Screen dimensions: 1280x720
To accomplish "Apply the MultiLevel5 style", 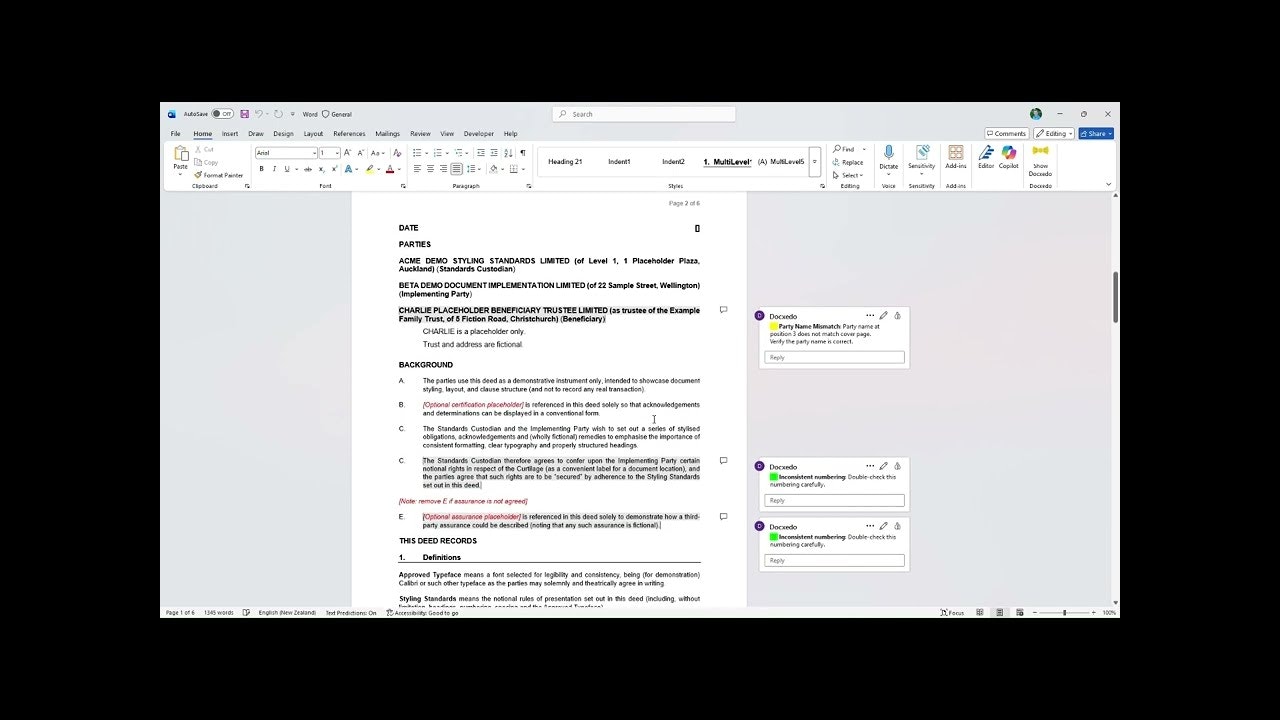I will 781,161.
